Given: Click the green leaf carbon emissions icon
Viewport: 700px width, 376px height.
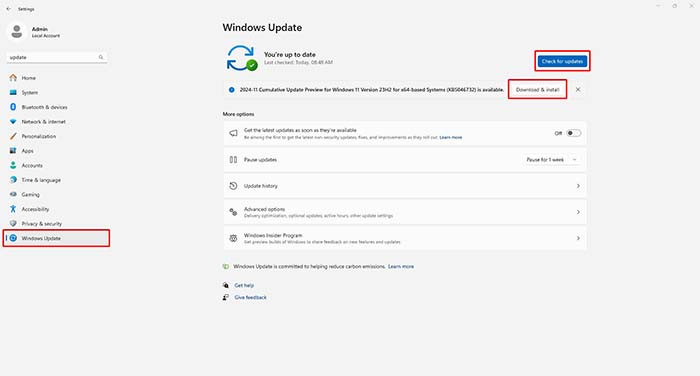Looking at the screenshot, I should (226, 267).
